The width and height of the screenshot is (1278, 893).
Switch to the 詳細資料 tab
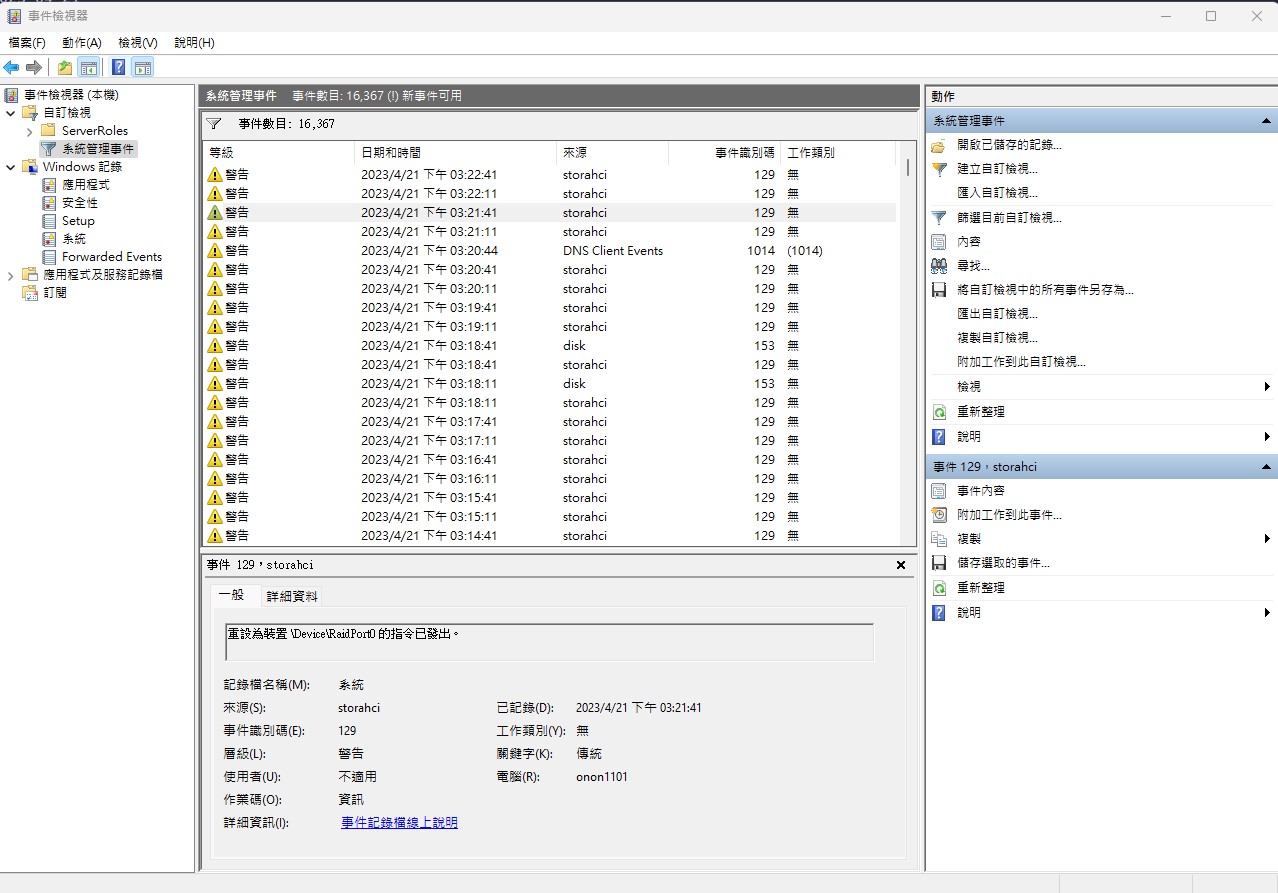pos(291,596)
